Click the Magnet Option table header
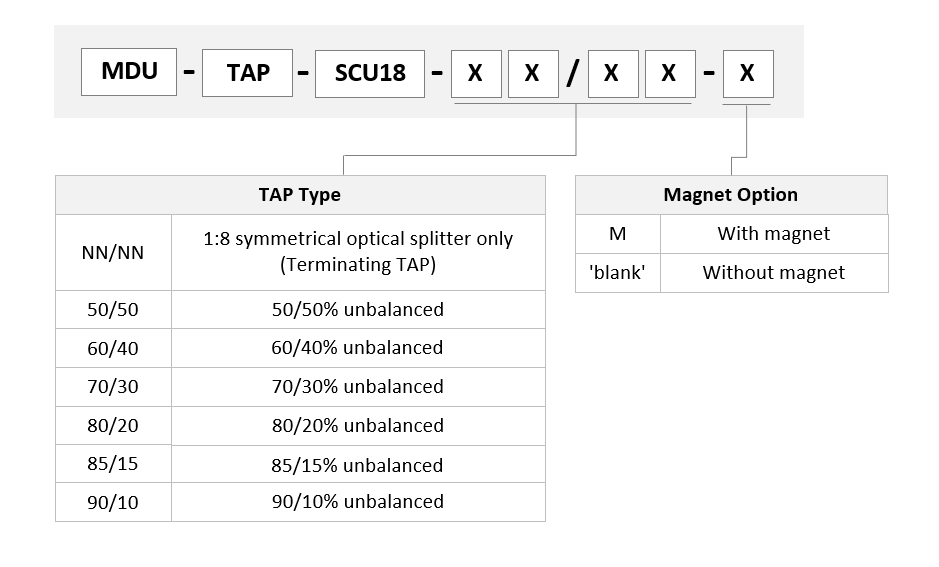This screenshot has height=567, width=939. (731, 195)
